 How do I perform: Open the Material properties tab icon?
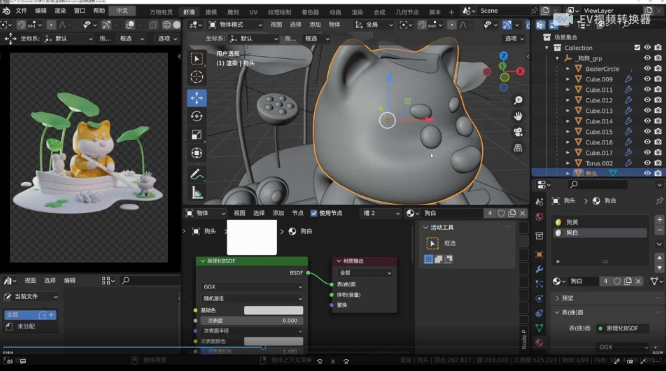(539, 342)
